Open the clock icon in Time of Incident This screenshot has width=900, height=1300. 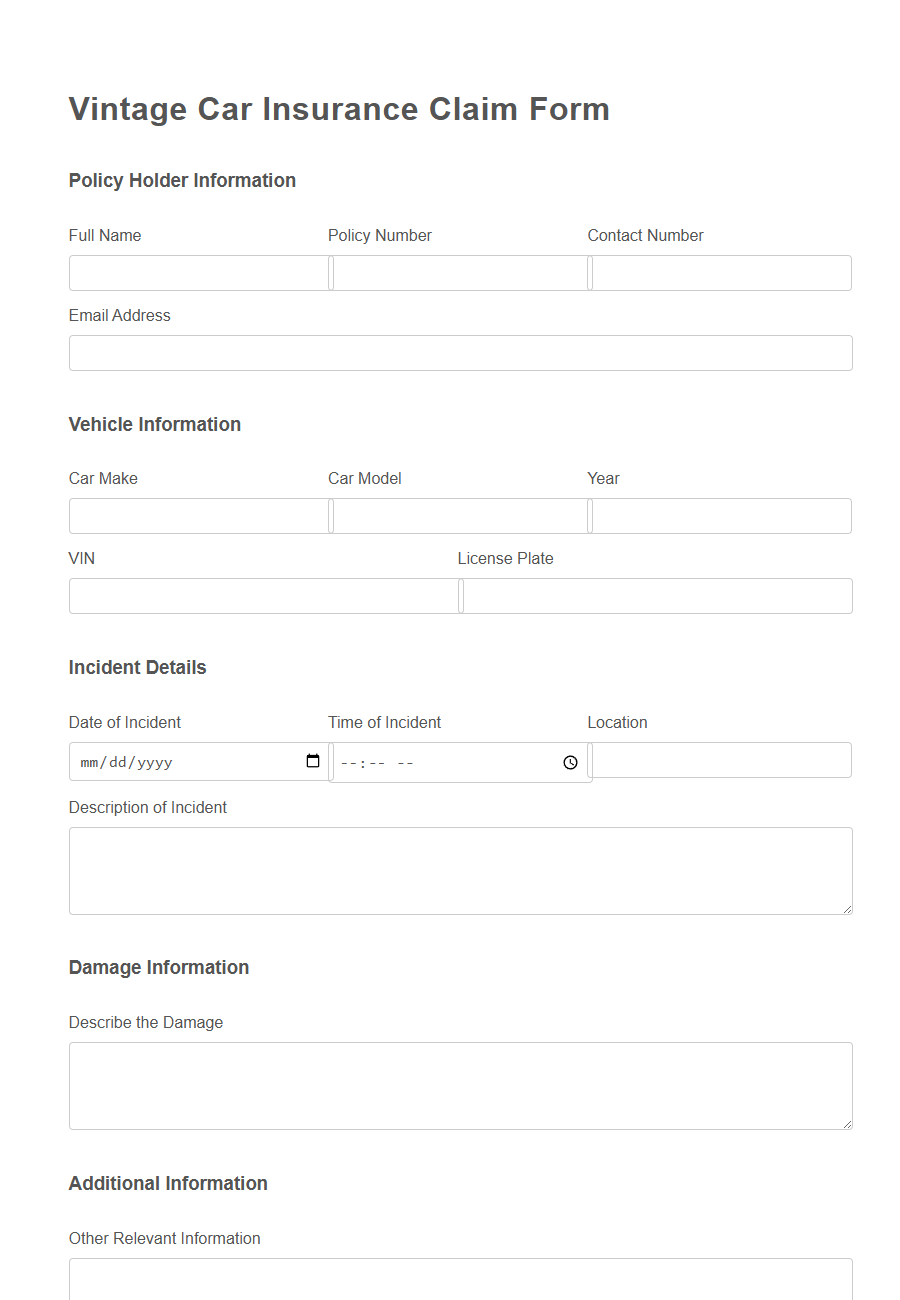pyautogui.click(x=570, y=762)
